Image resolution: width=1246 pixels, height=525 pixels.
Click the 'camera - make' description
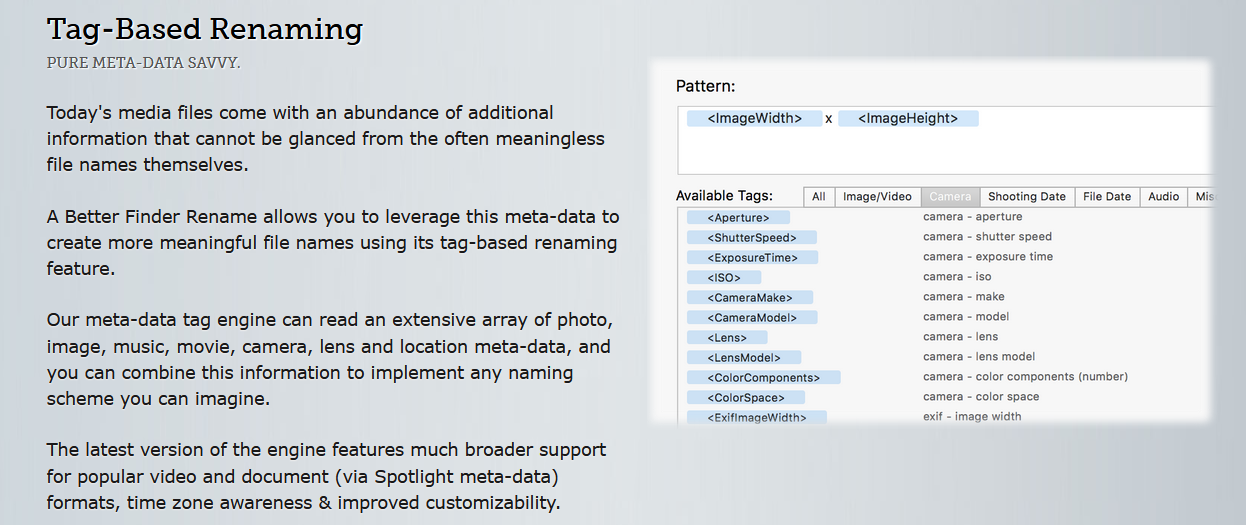[963, 297]
